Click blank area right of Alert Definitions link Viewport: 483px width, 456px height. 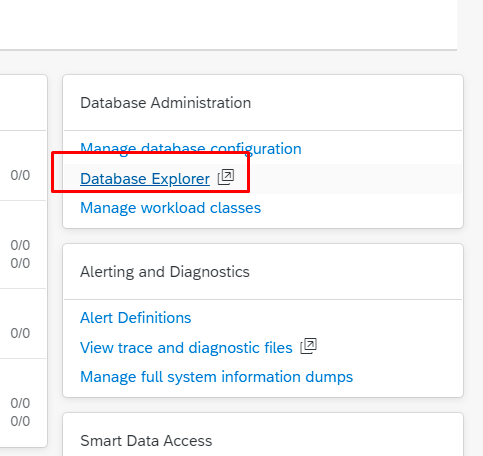click(327, 318)
